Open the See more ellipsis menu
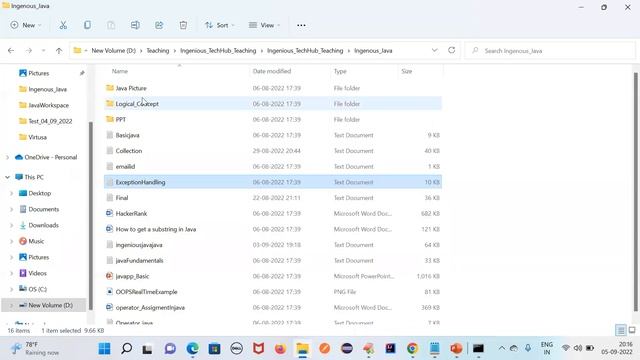The image size is (640, 360). (301, 25)
